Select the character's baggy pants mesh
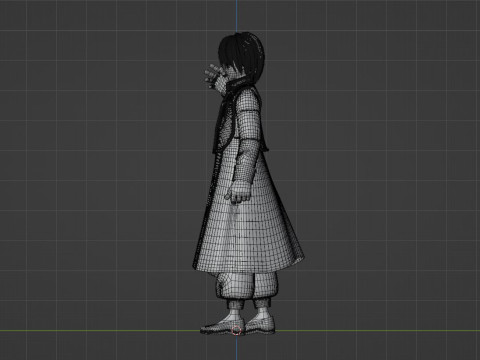The width and height of the screenshot is (480, 360). (247, 285)
